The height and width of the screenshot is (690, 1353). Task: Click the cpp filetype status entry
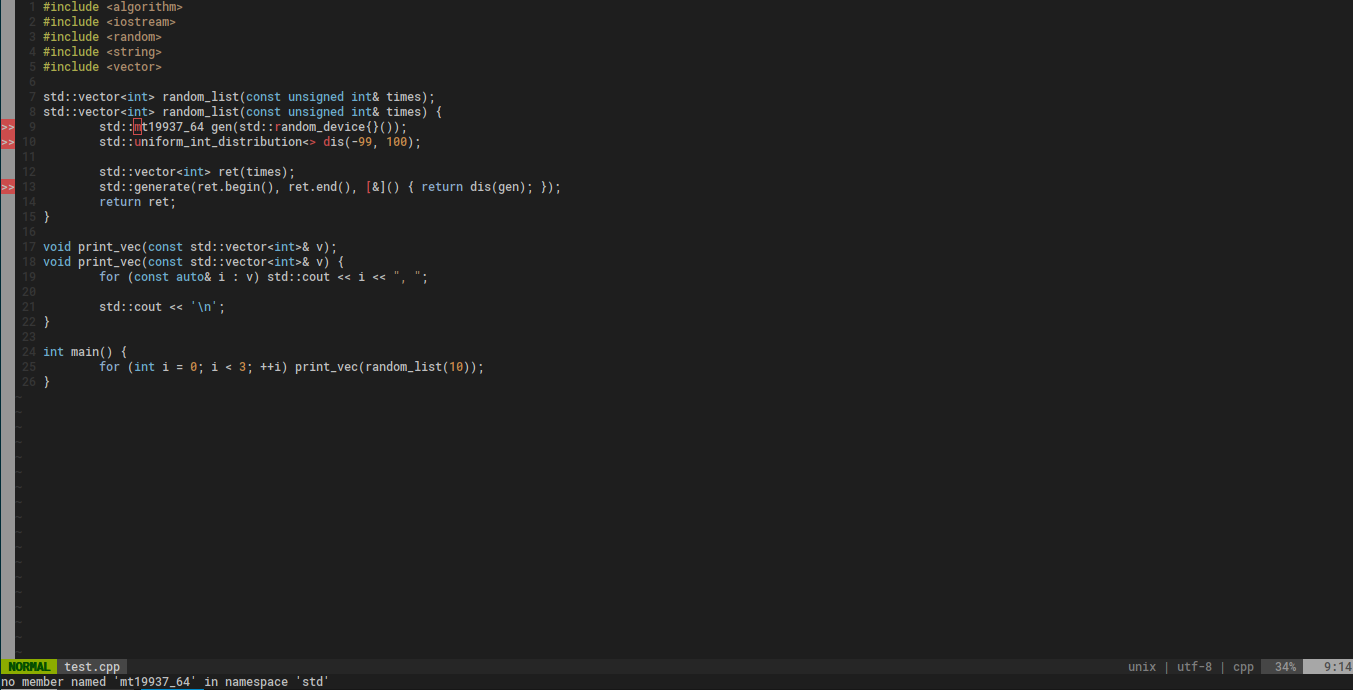(1243, 667)
